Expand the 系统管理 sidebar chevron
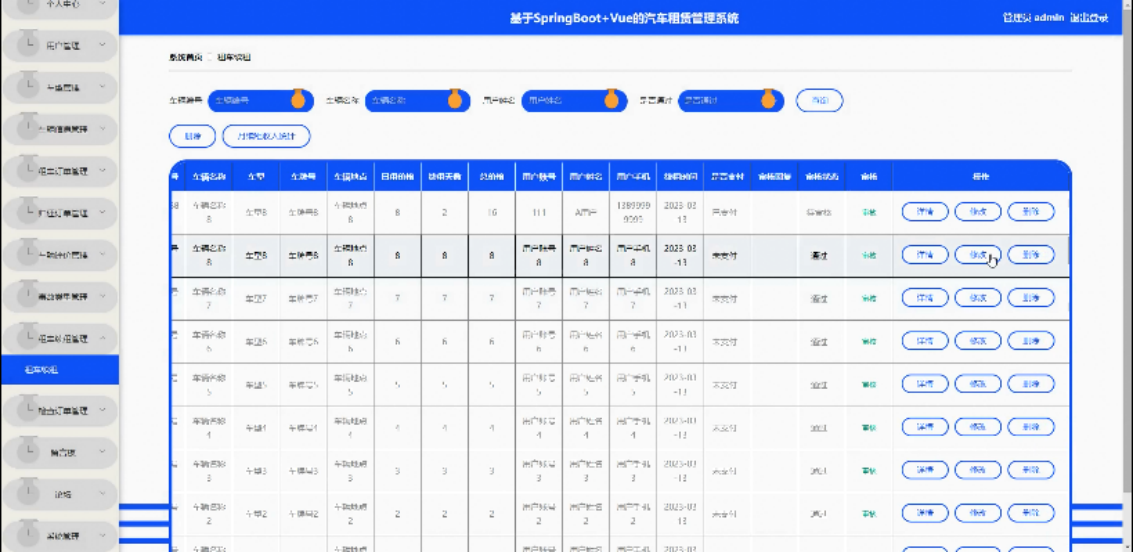Screen dimensions: 1134x553 [102, 536]
